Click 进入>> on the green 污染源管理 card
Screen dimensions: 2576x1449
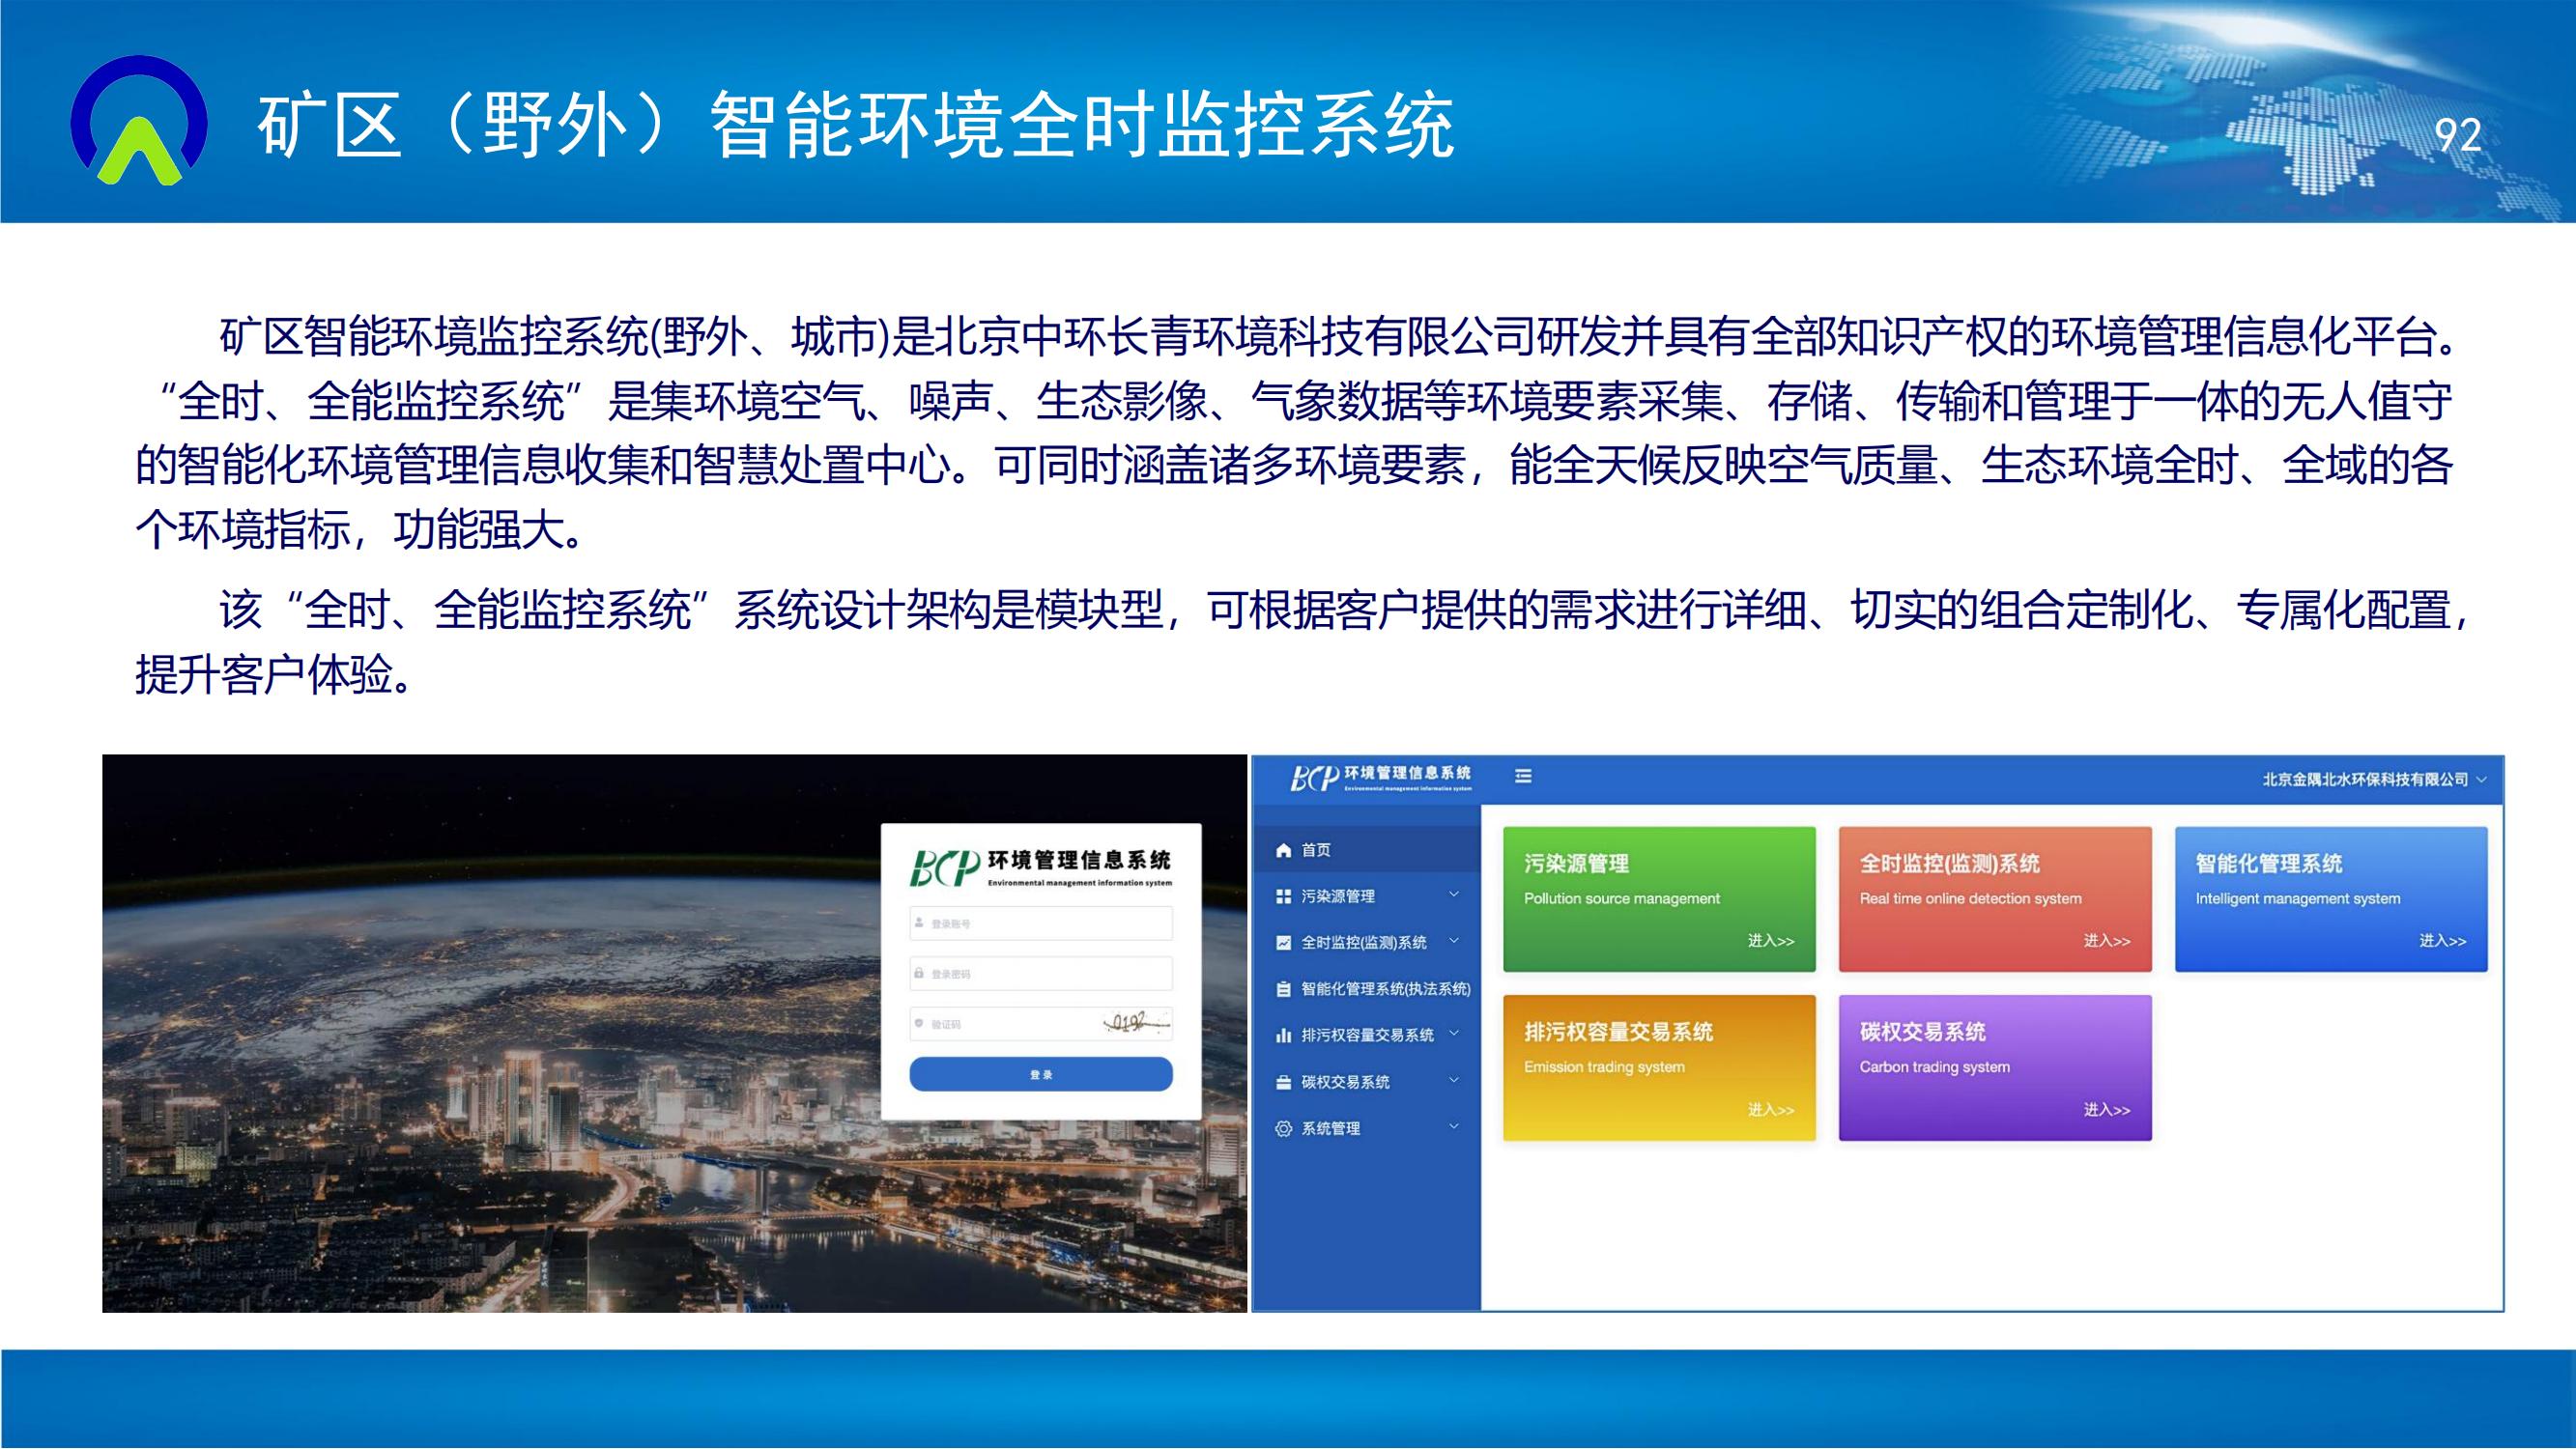[1770, 941]
